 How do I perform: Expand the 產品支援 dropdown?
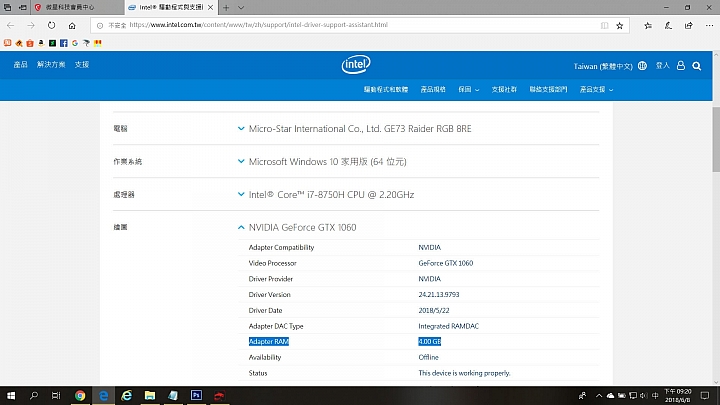tap(596, 90)
